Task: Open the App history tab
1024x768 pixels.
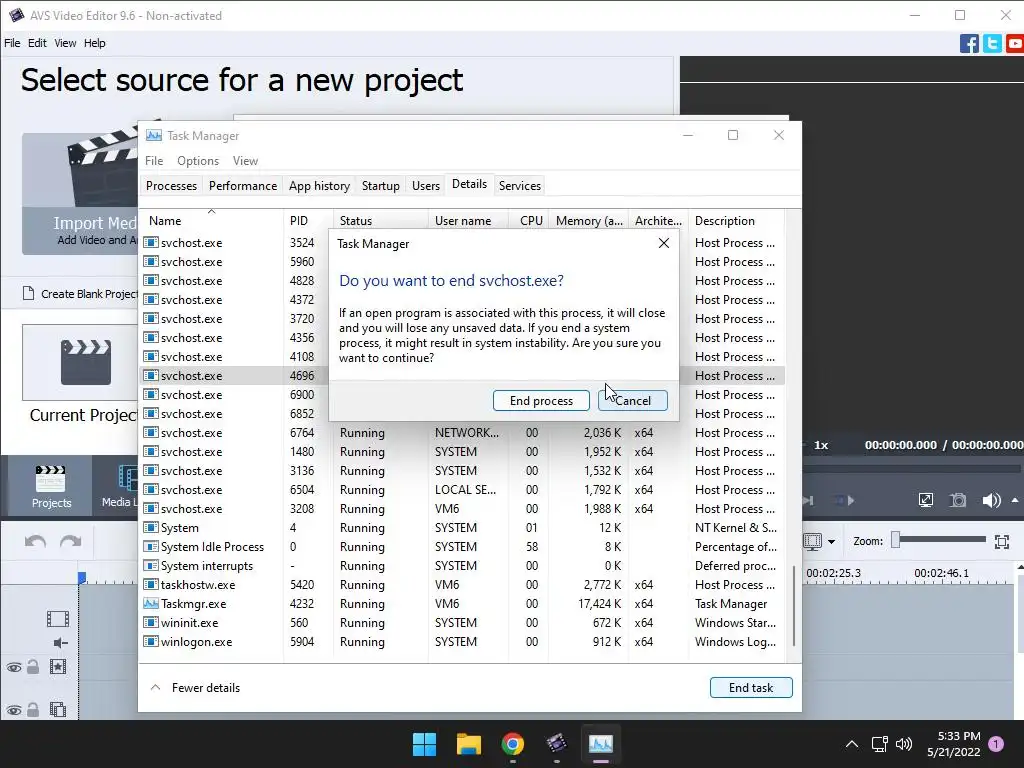Action: [x=319, y=185]
